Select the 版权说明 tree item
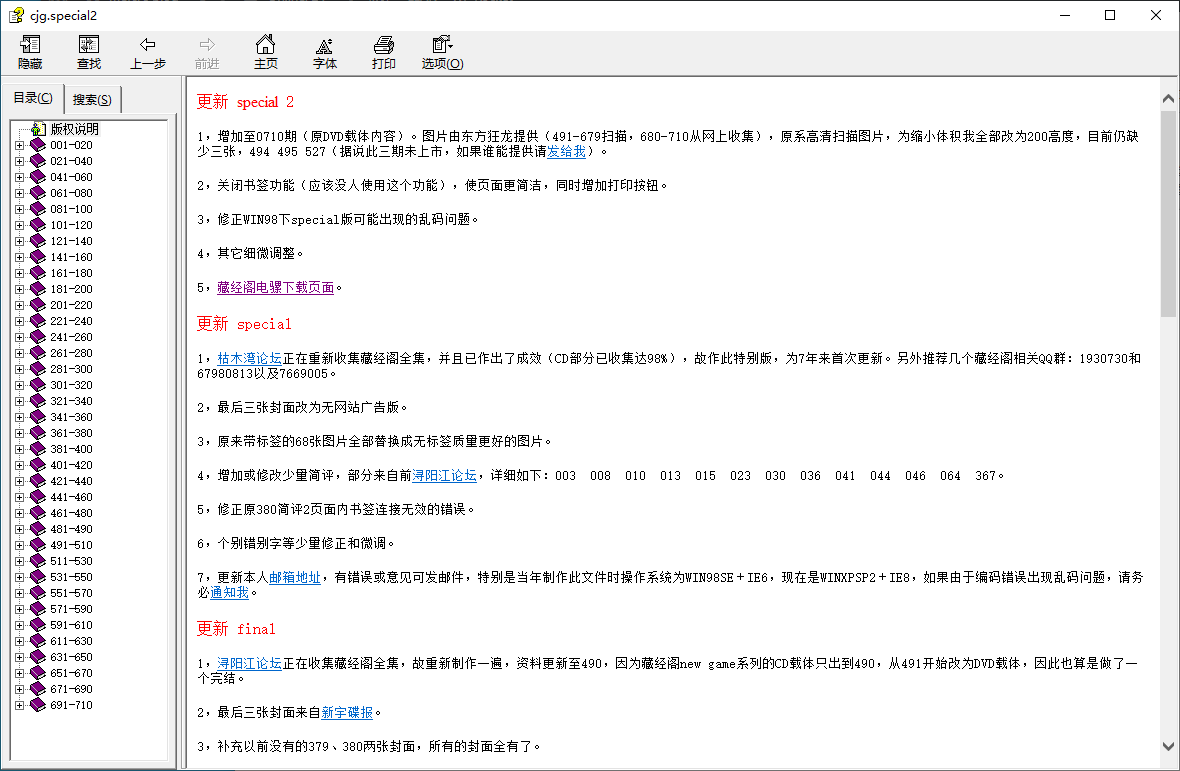 pyautogui.click(x=74, y=129)
